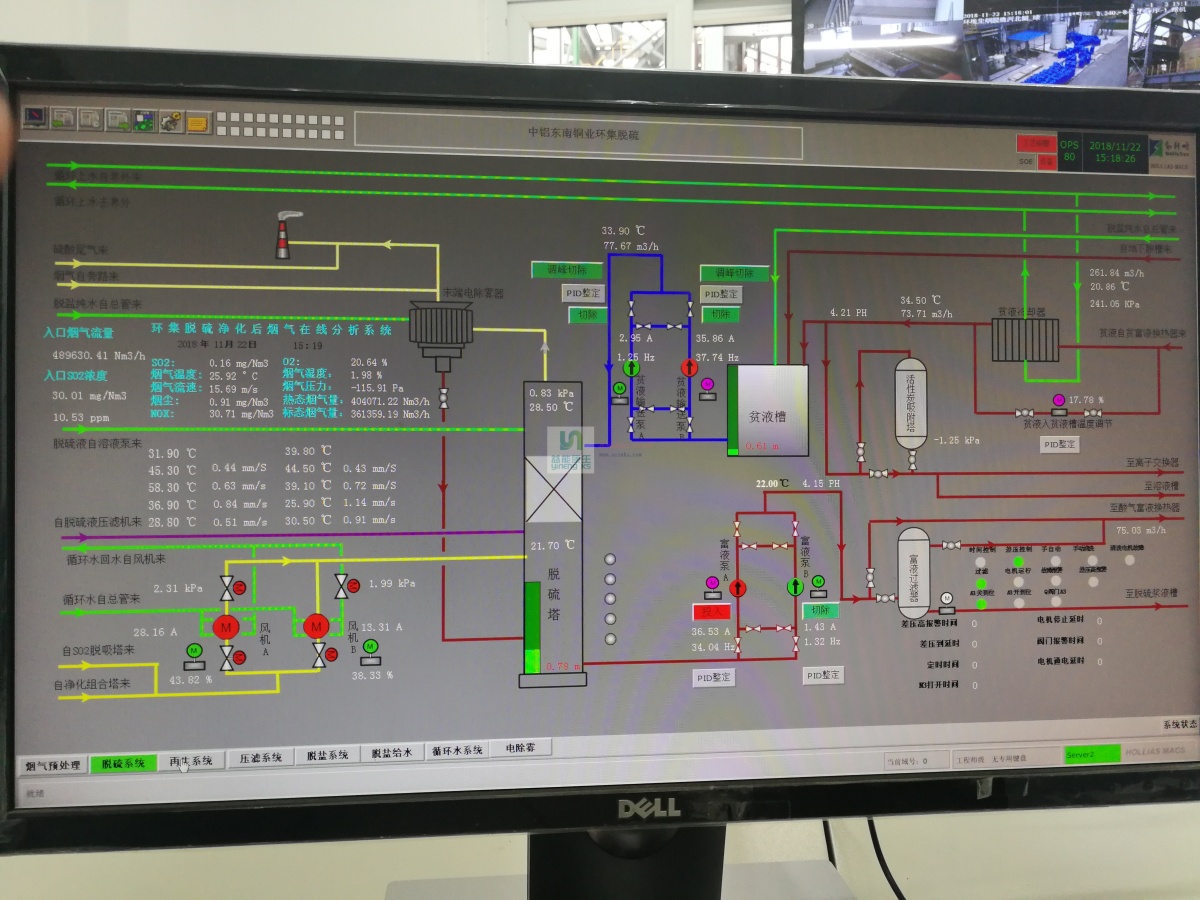Switch to the 电除雾 tab

[x=521, y=747]
